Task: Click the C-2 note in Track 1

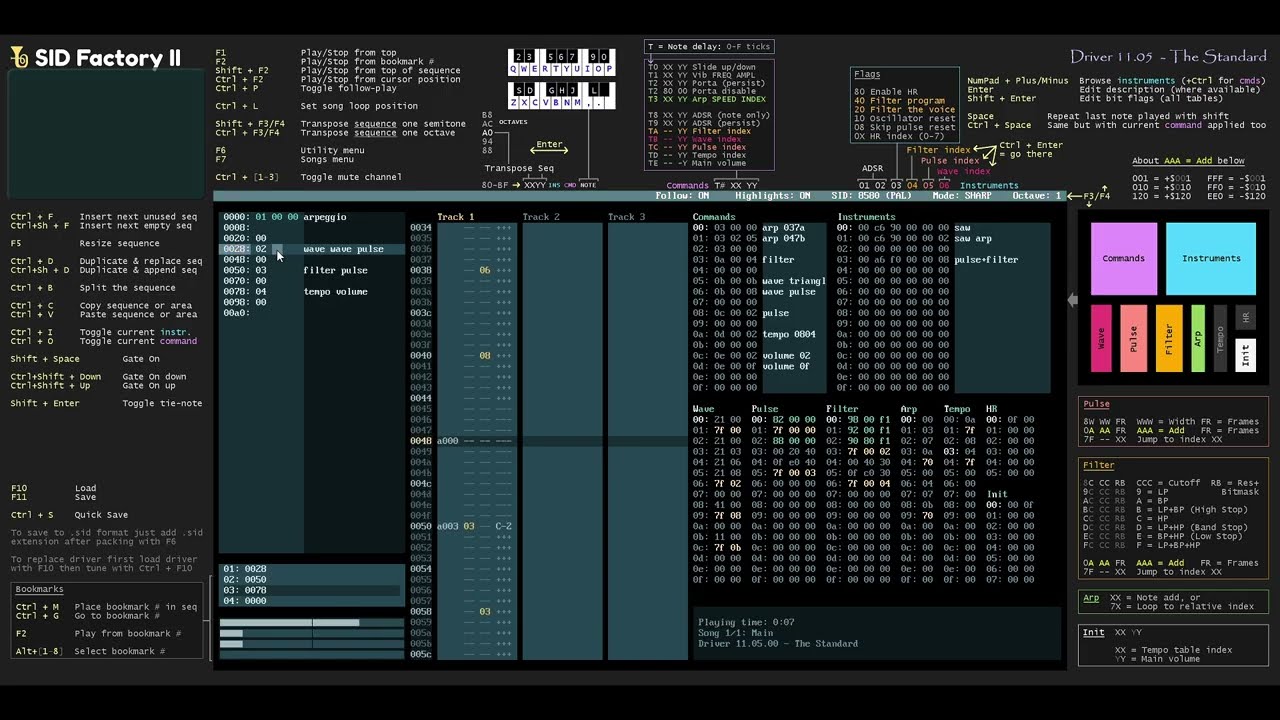Action: point(503,526)
